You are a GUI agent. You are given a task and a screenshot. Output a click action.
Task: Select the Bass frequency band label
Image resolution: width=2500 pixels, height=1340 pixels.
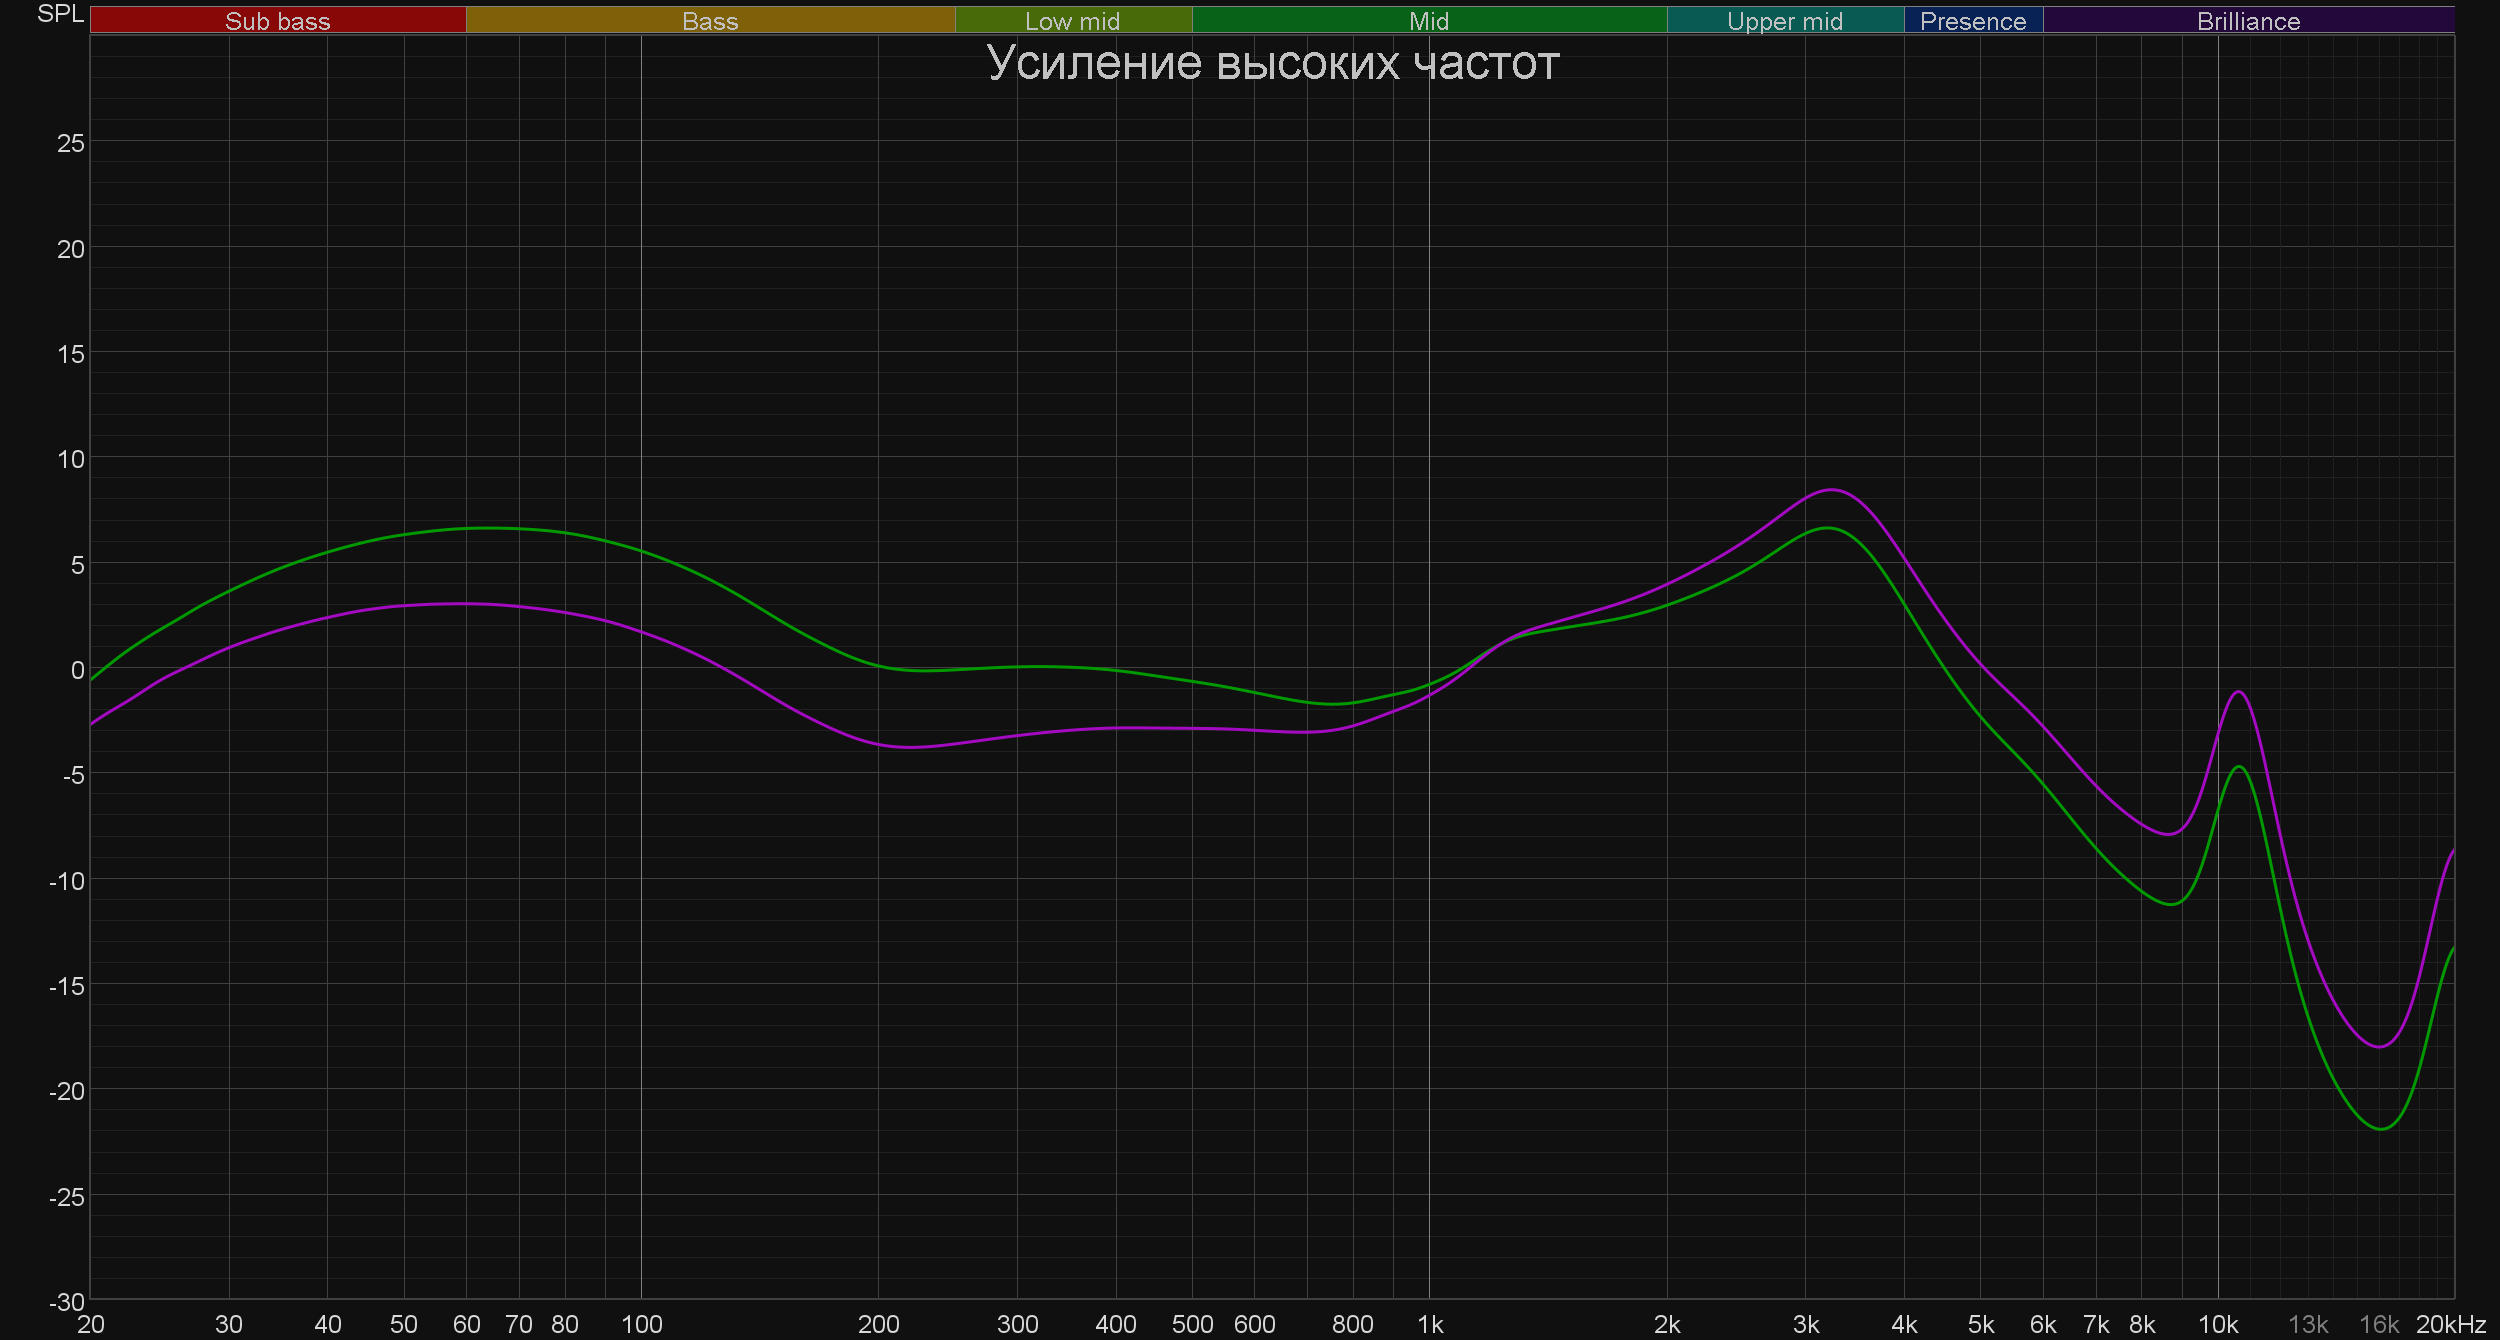point(710,21)
